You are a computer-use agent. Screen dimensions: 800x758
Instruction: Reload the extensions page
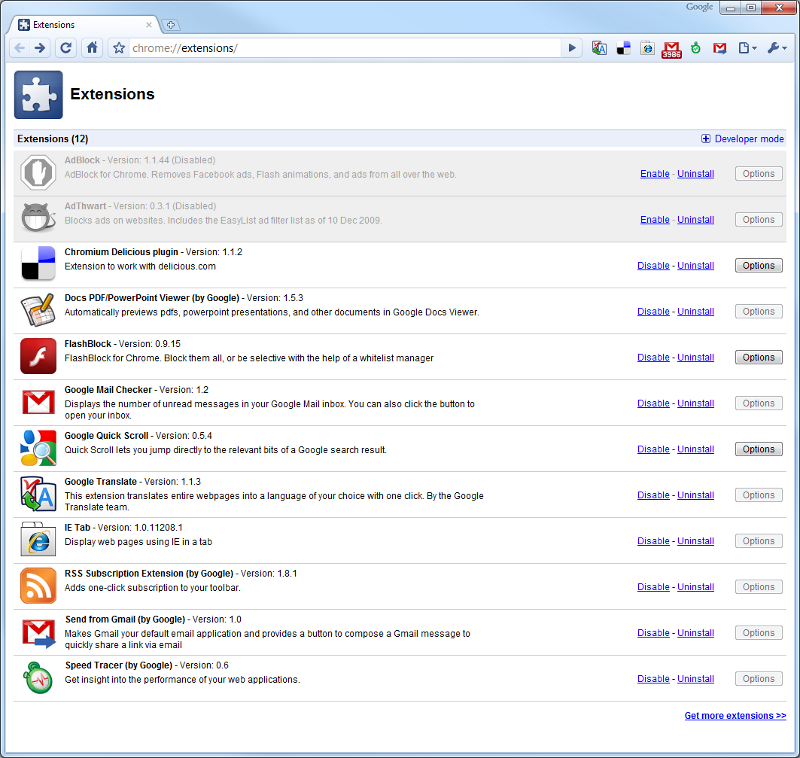pyautogui.click(x=65, y=48)
